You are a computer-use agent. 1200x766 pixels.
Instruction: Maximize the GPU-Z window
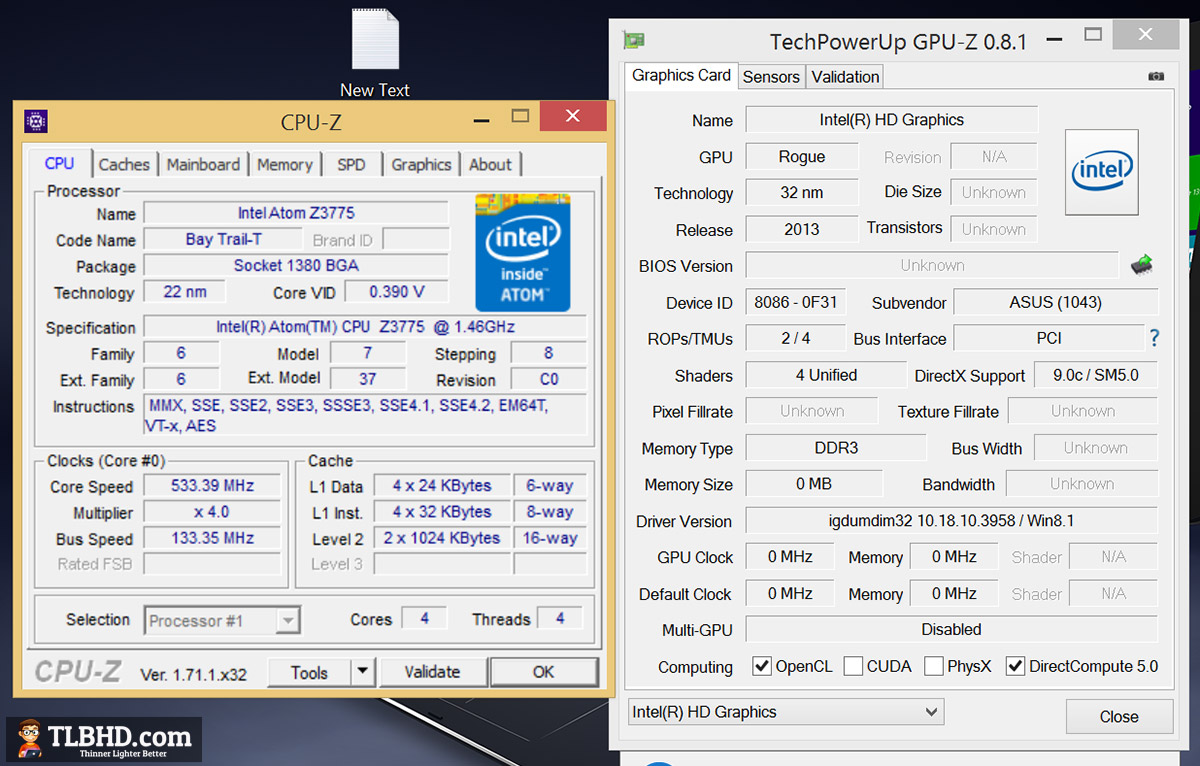pos(1093,35)
